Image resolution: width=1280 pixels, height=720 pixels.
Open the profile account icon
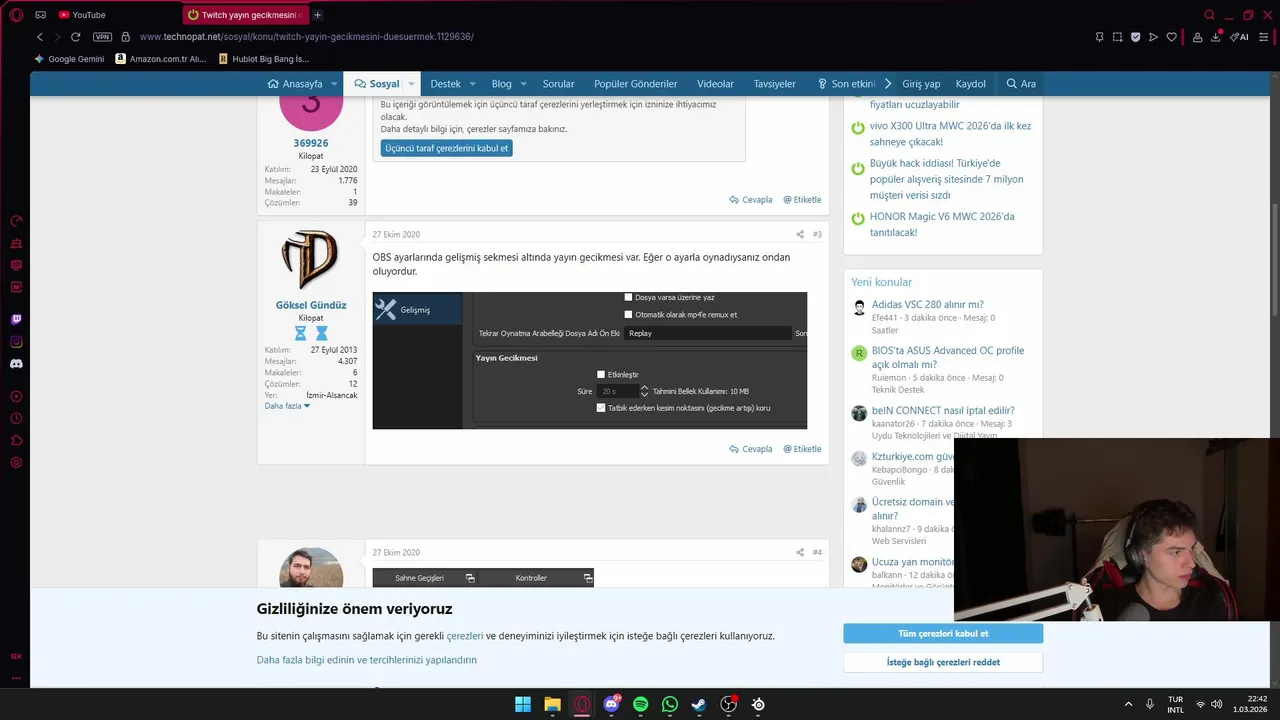pos(1197,37)
